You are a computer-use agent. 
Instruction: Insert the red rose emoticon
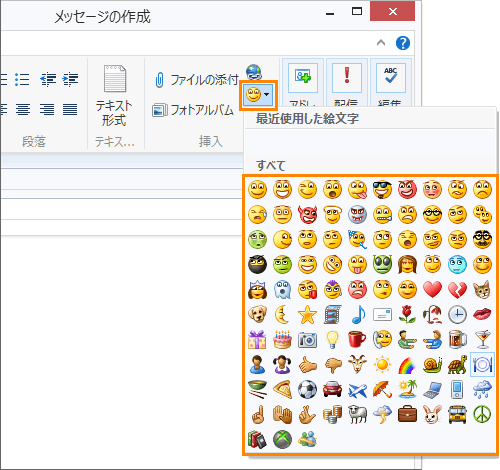coord(407,314)
